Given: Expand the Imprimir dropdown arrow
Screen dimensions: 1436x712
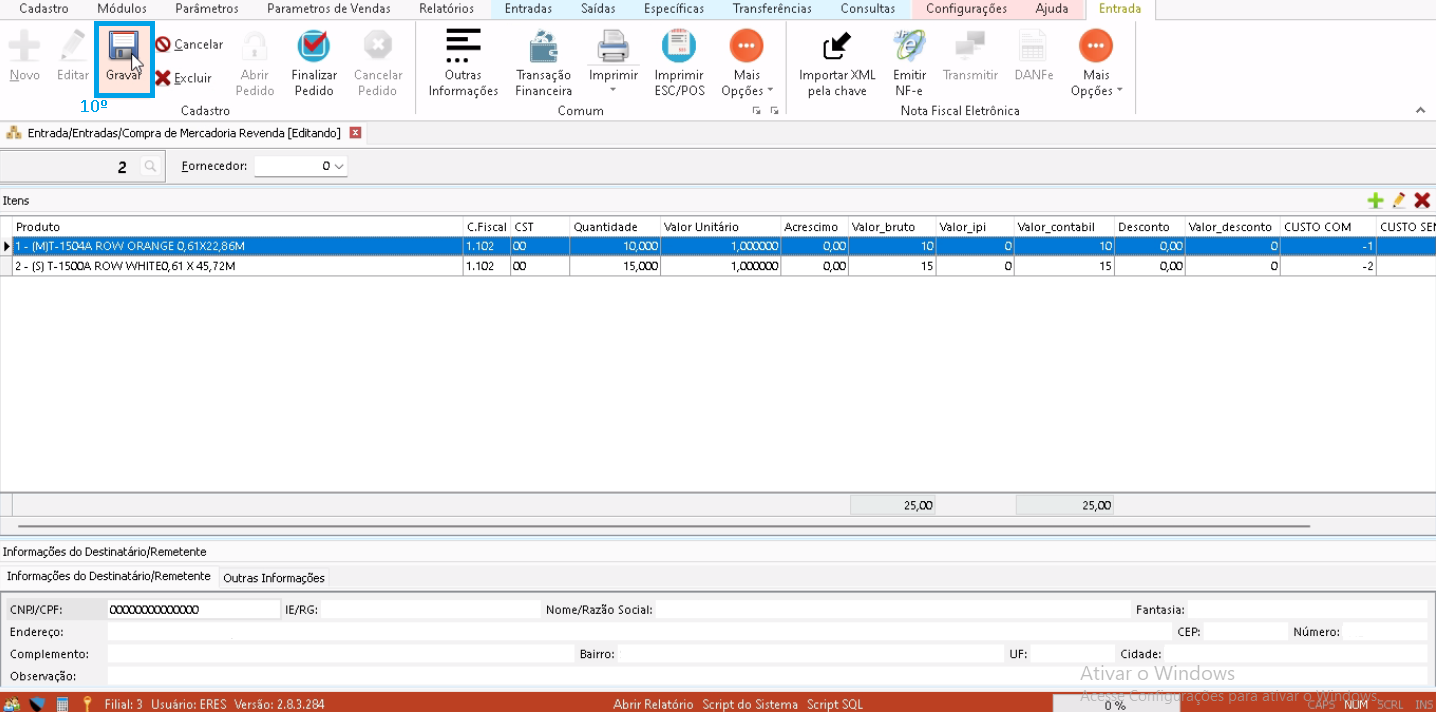Looking at the screenshot, I should (x=613, y=91).
